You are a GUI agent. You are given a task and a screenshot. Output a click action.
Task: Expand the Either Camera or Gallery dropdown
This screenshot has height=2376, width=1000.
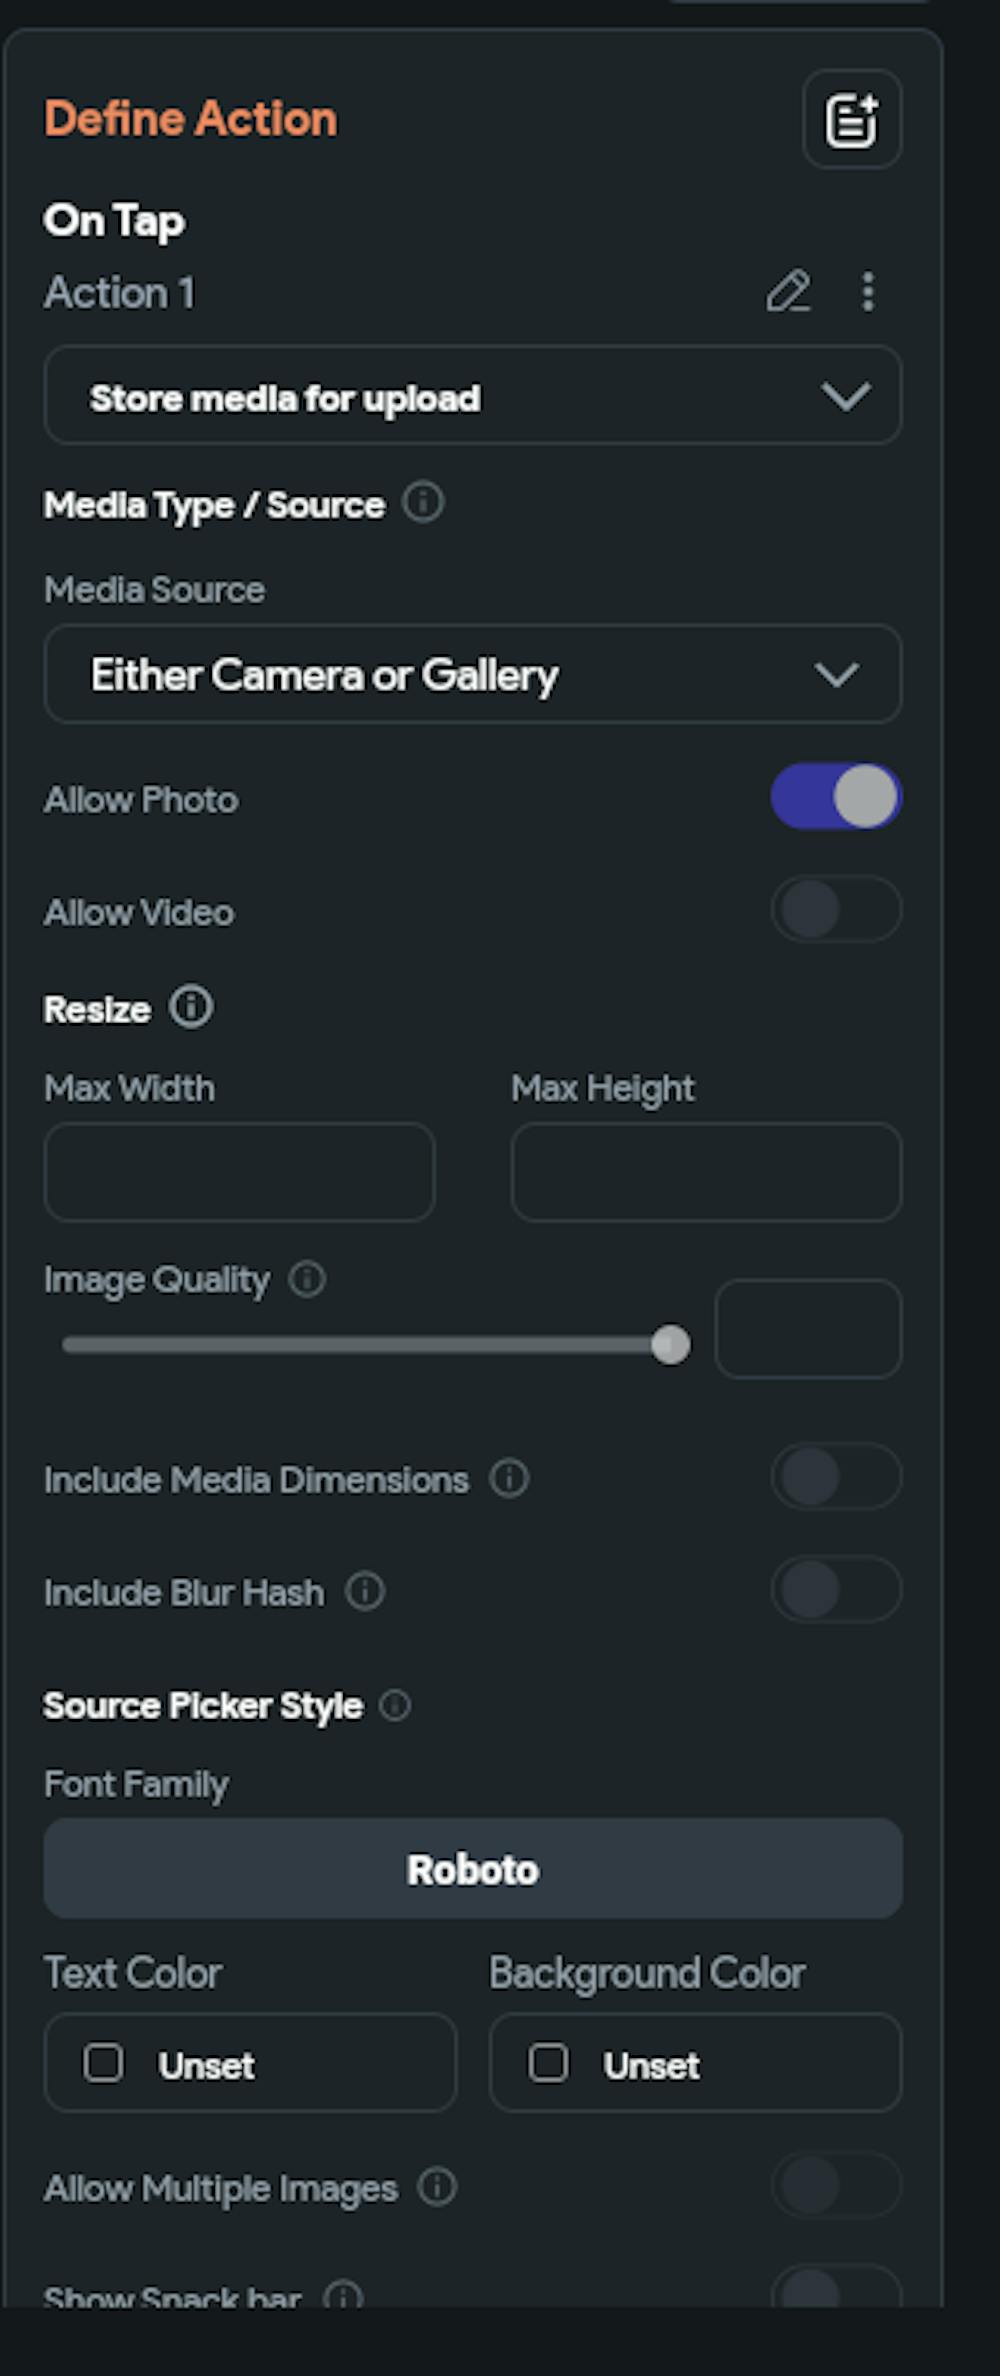pyautogui.click(x=473, y=674)
